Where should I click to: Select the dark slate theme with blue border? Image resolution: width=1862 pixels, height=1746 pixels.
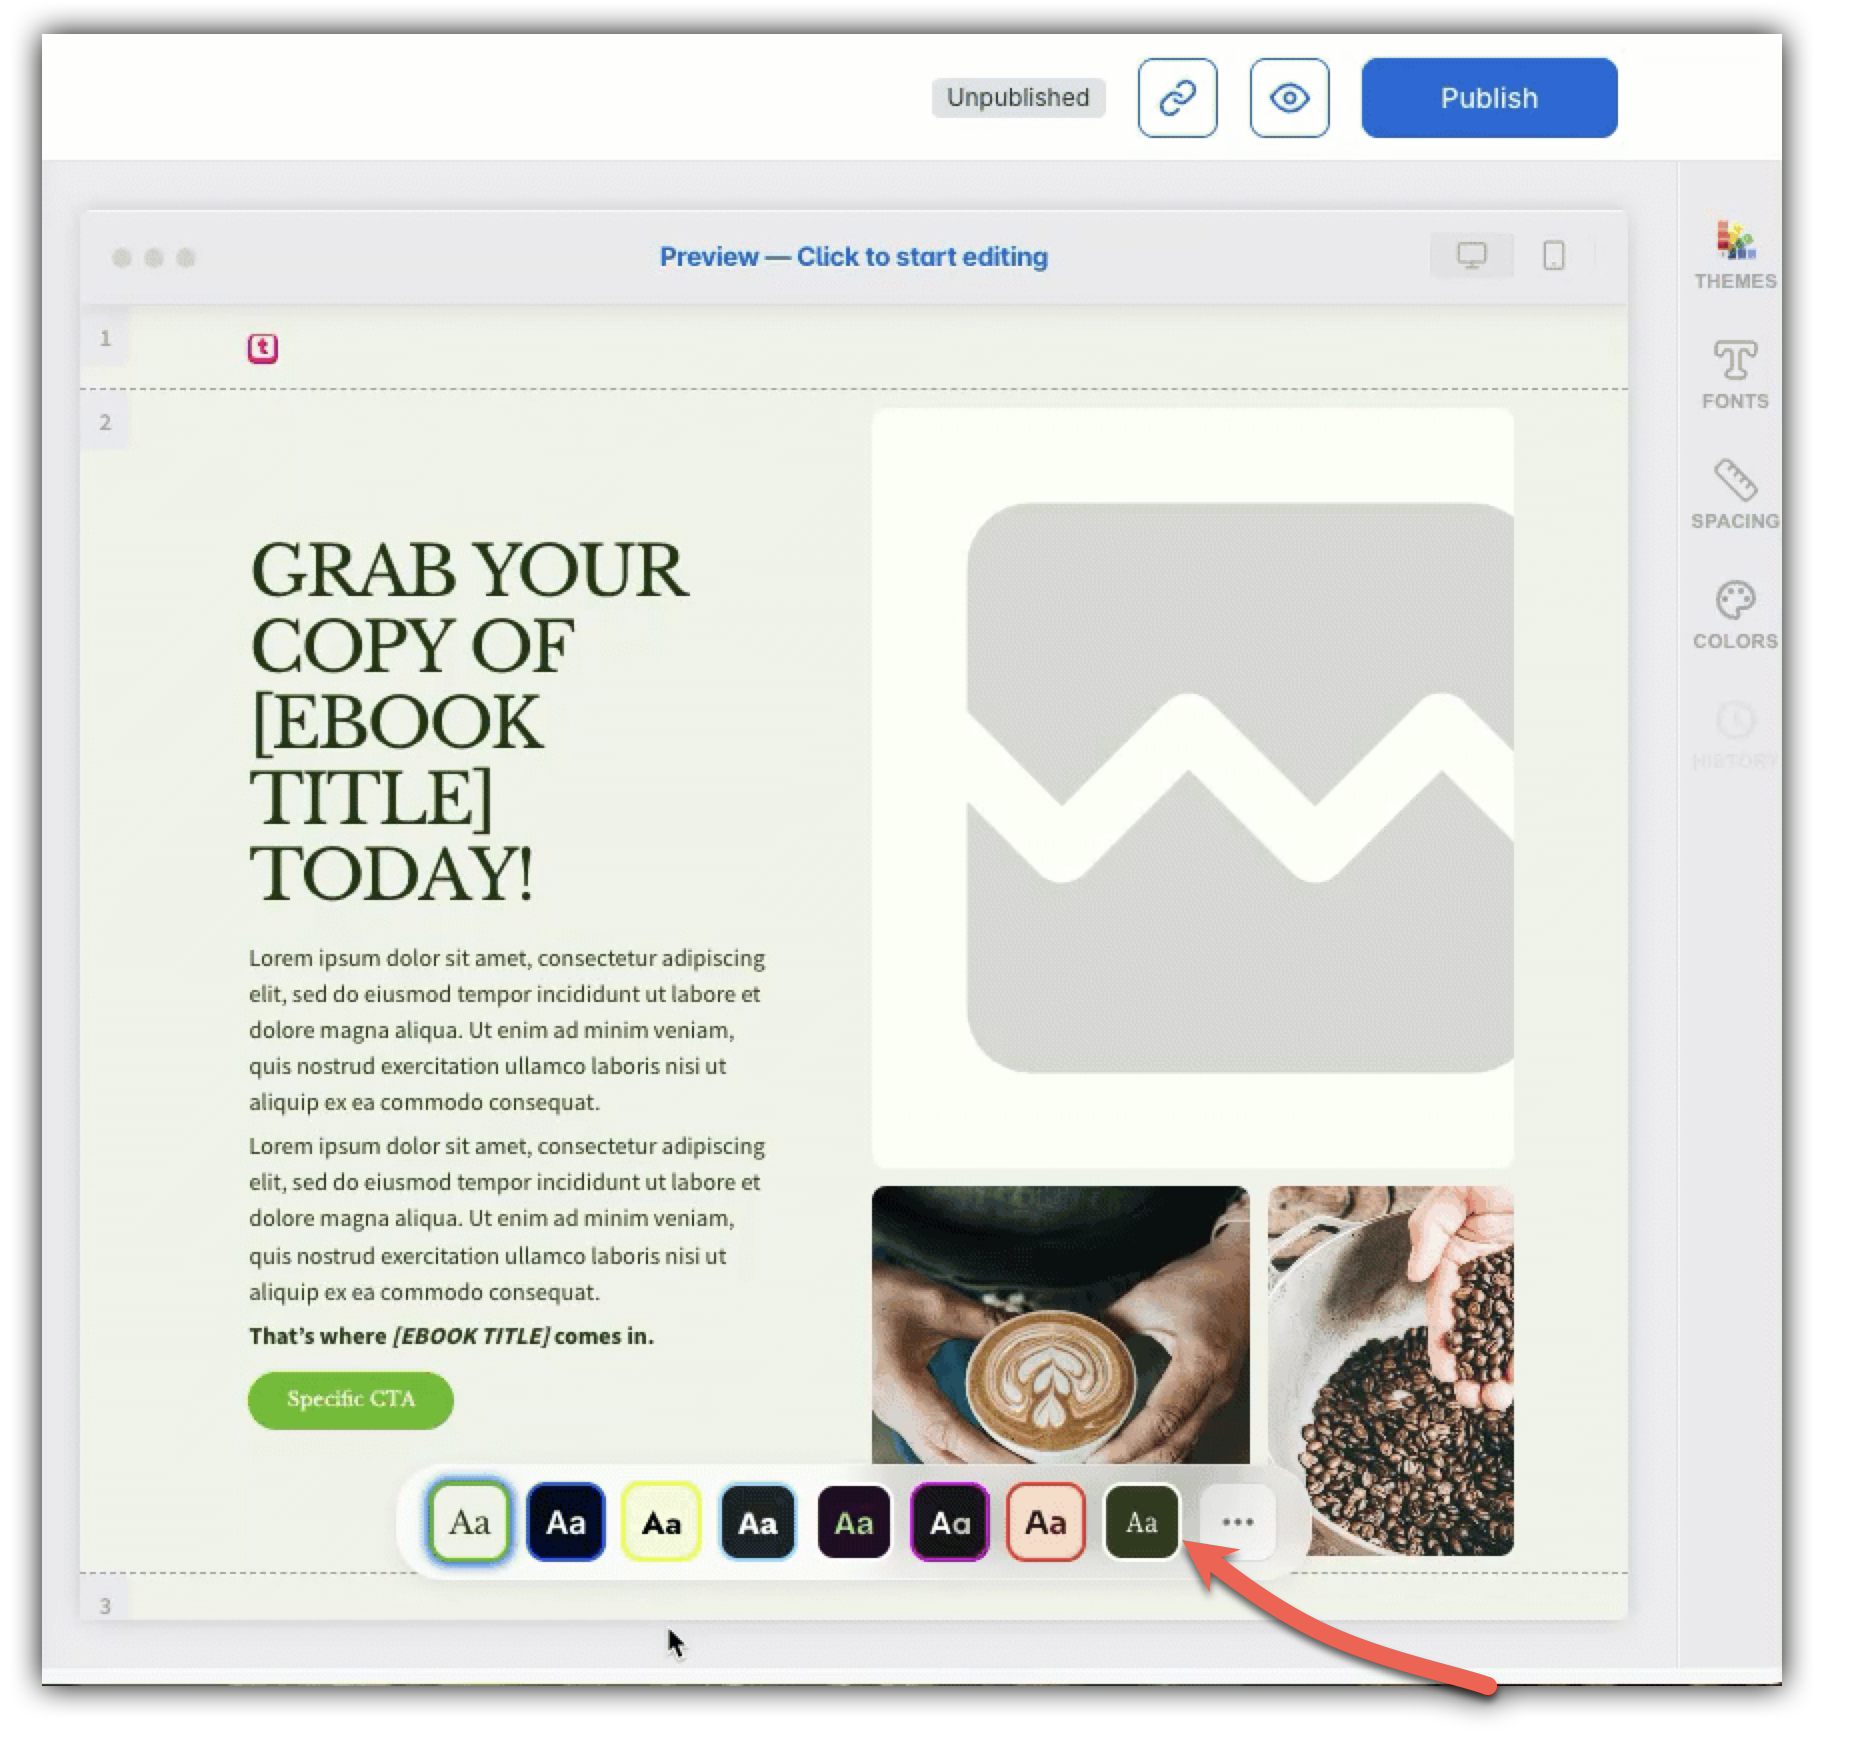(x=757, y=1522)
